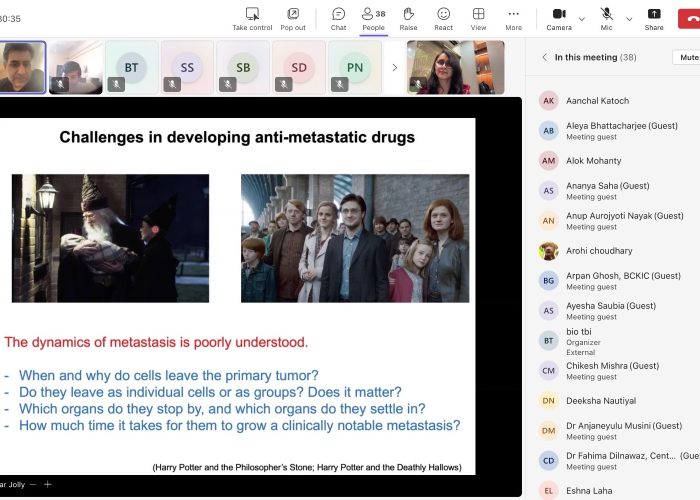Select Ananya Saha (Guest) participant
The image size is (700, 500).
(617, 191)
